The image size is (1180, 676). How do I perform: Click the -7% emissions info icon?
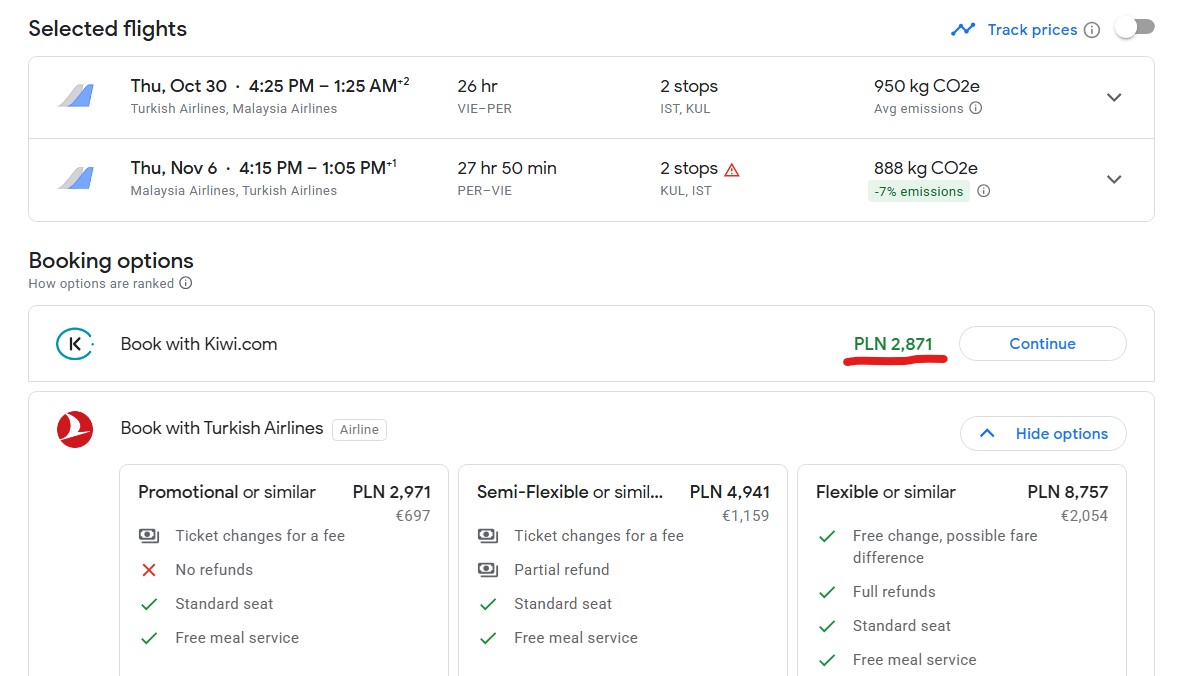pos(984,190)
